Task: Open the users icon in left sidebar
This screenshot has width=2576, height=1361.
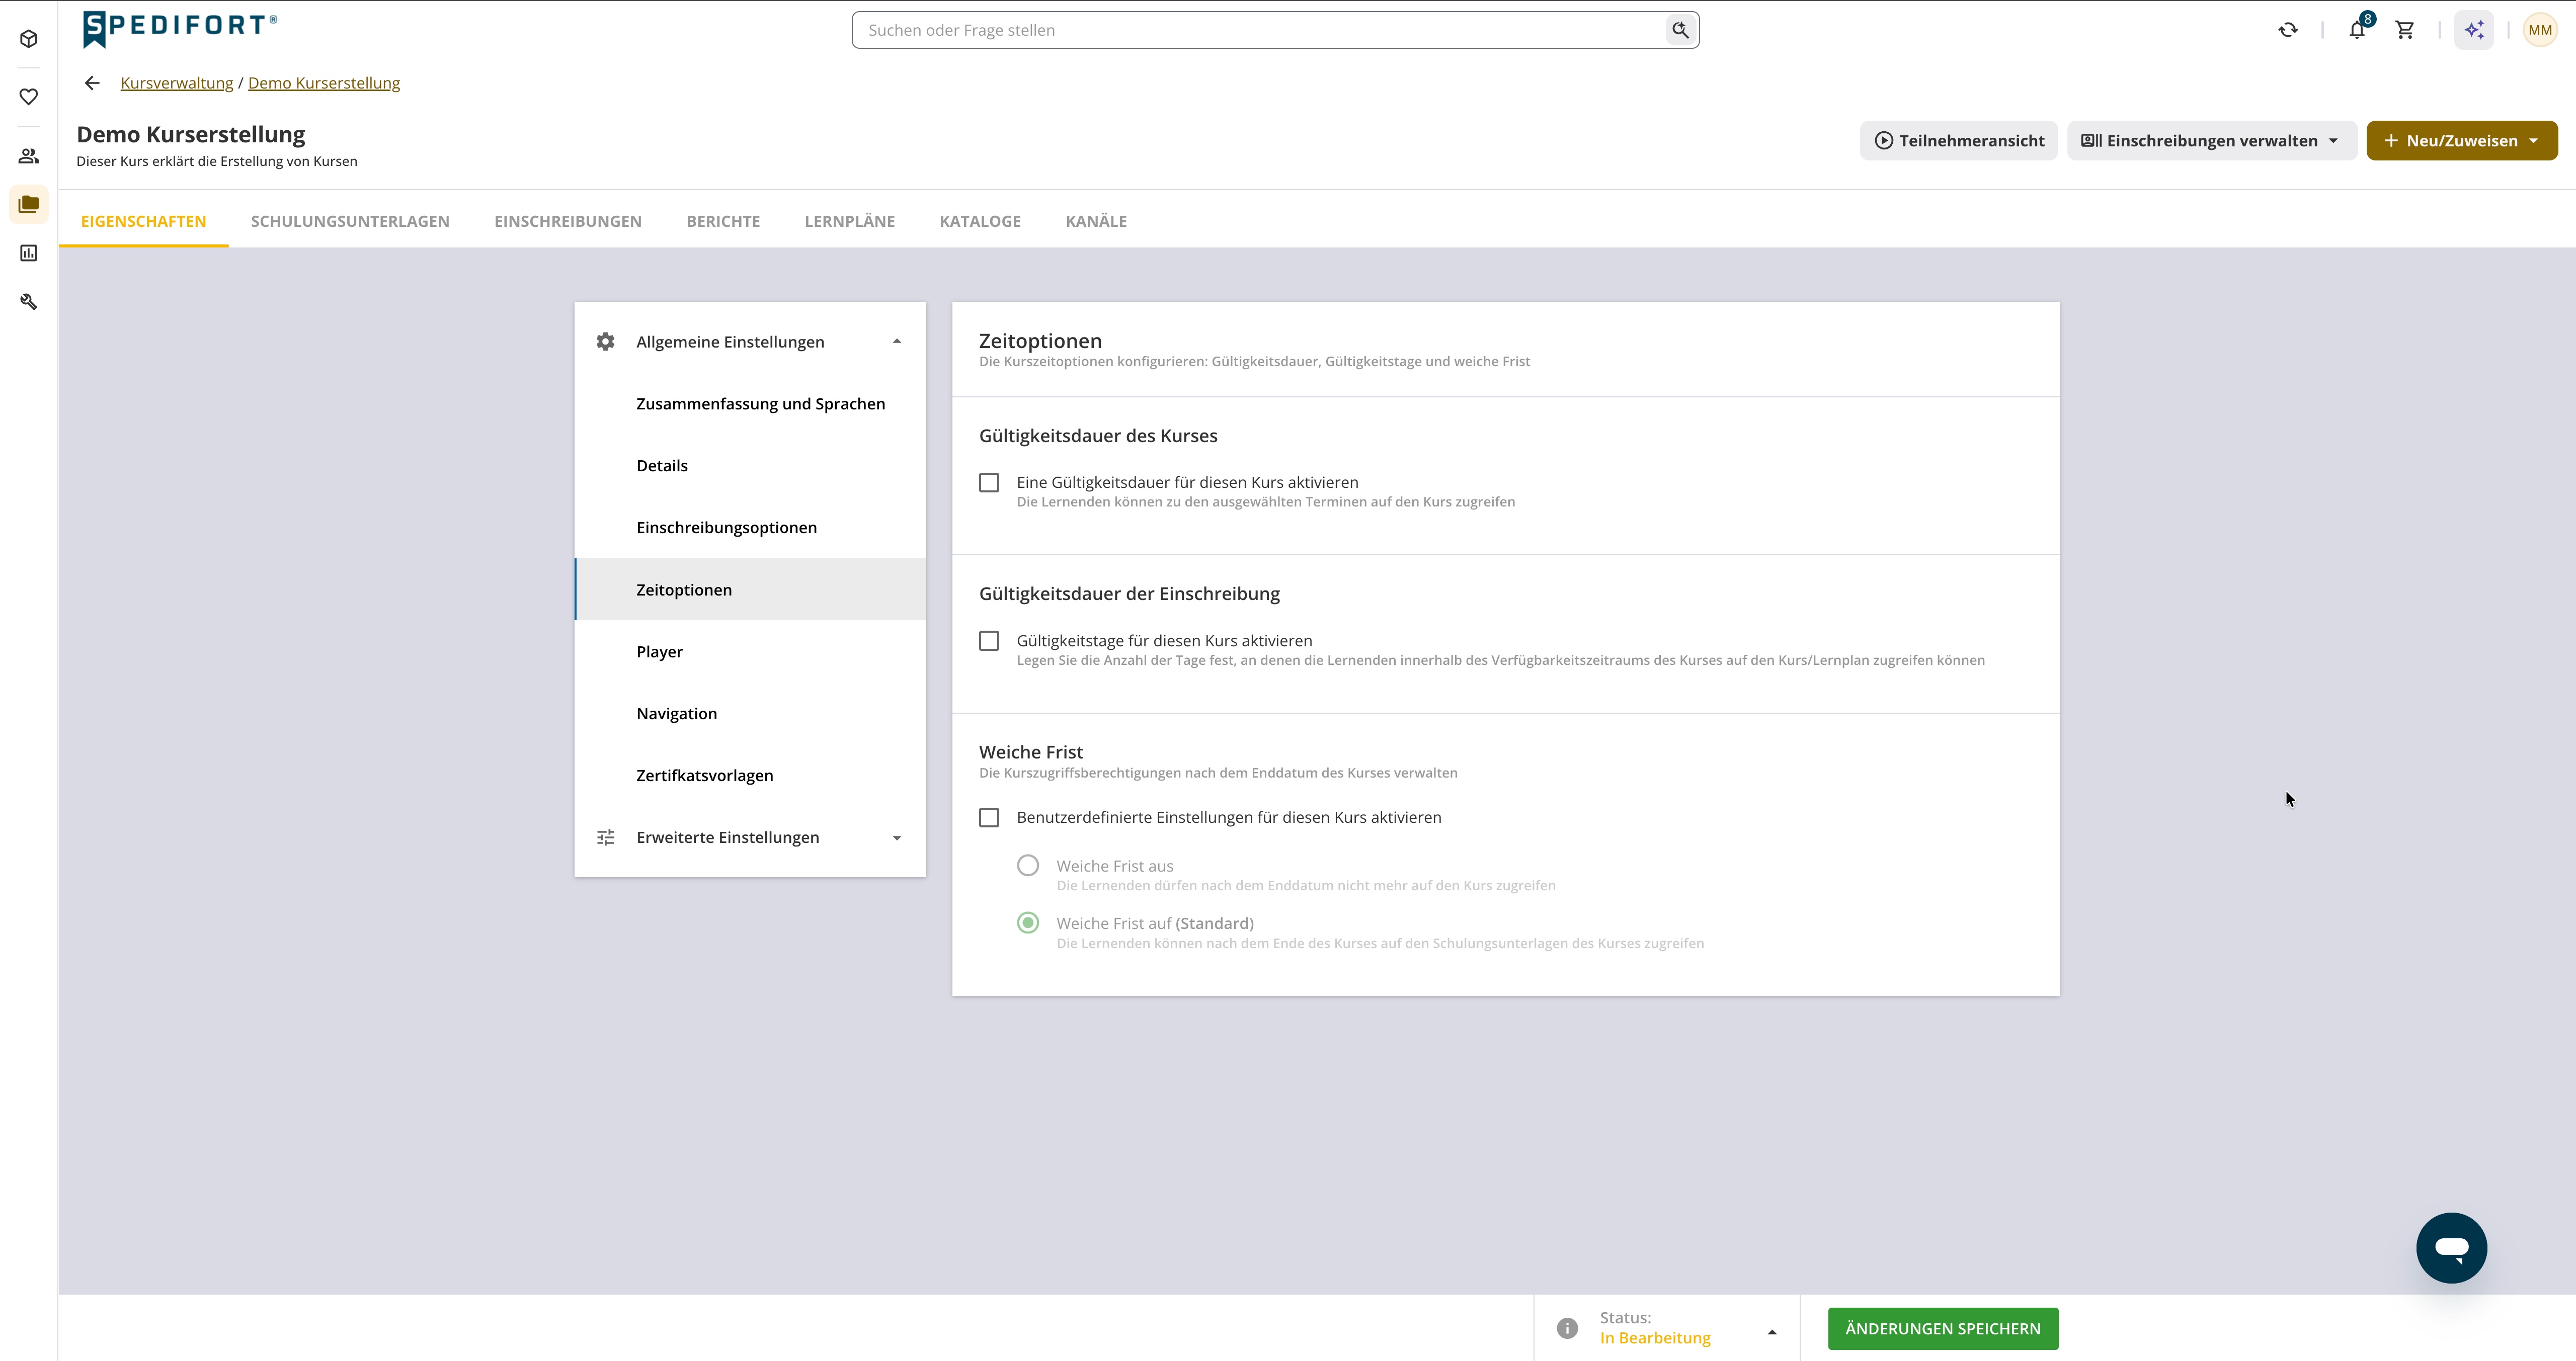Action: click(x=29, y=156)
